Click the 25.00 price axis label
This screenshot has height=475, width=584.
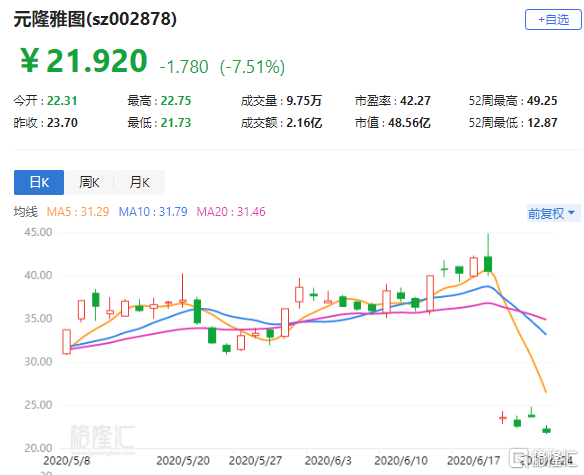tap(38, 405)
